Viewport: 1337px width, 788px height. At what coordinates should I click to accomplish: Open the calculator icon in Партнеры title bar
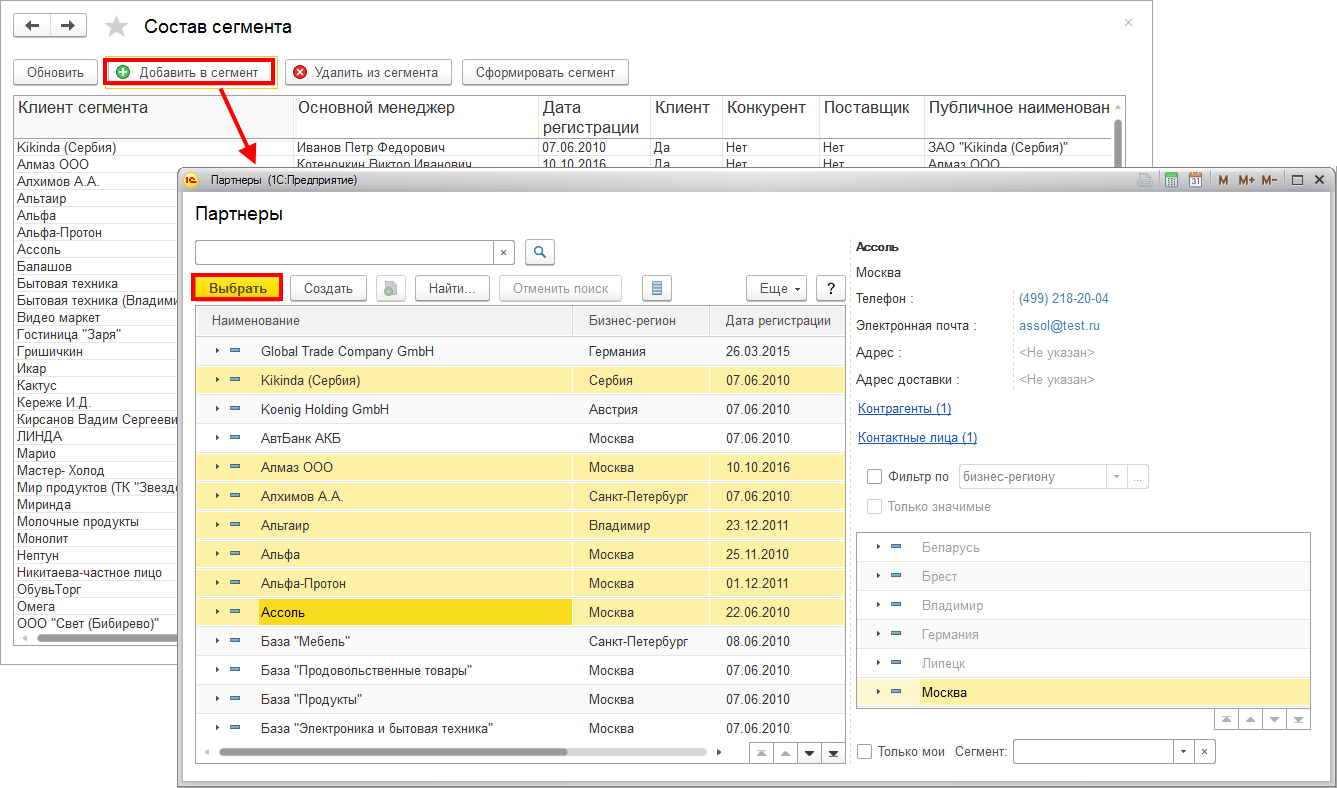(x=1171, y=180)
